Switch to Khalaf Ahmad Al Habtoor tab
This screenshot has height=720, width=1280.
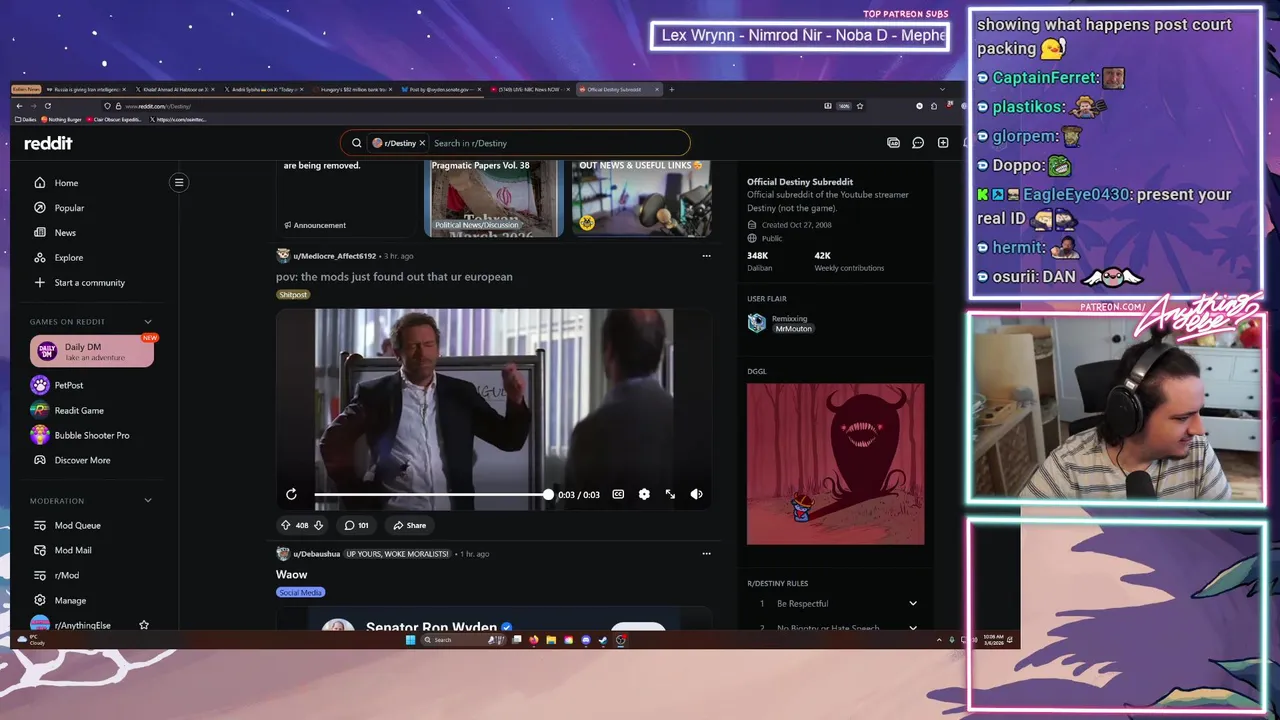point(175,89)
